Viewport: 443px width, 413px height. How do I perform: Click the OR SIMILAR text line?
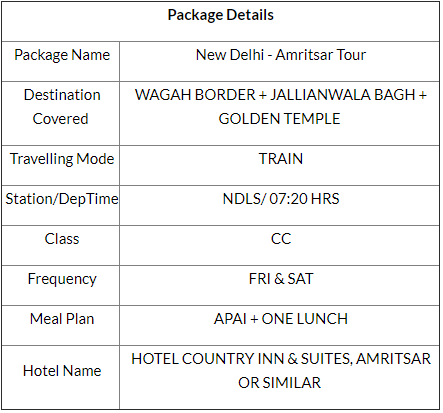pyautogui.click(x=279, y=383)
